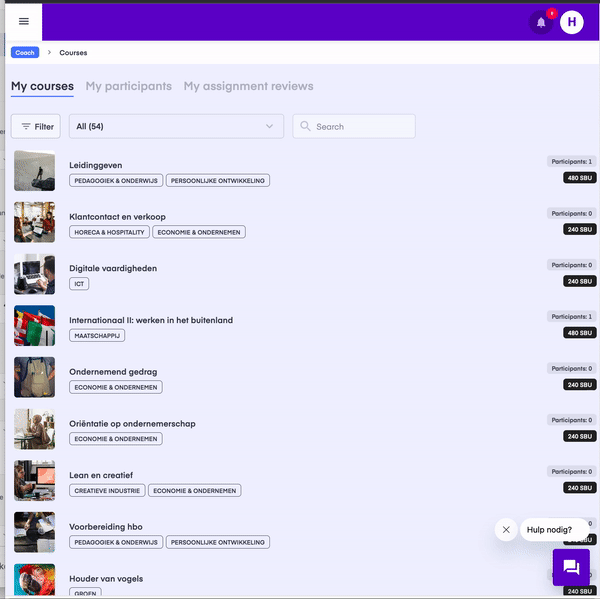
Task: Open the hamburger navigation menu
Action: point(24,21)
